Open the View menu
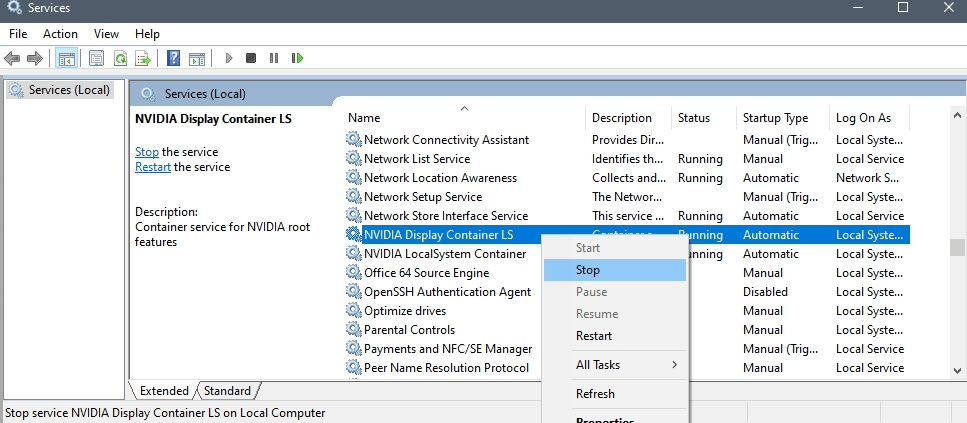The width and height of the screenshot is (967, 423). tap(106, 34)
